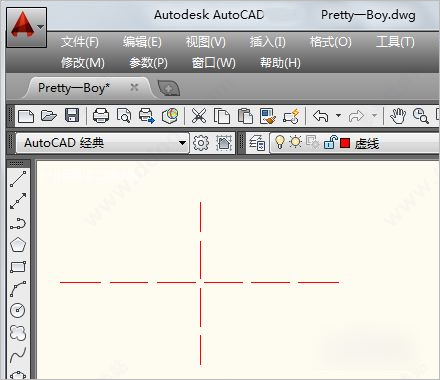440x380 pixels.
Task: Click the 3D Print icon
Action: coord(170,116)
